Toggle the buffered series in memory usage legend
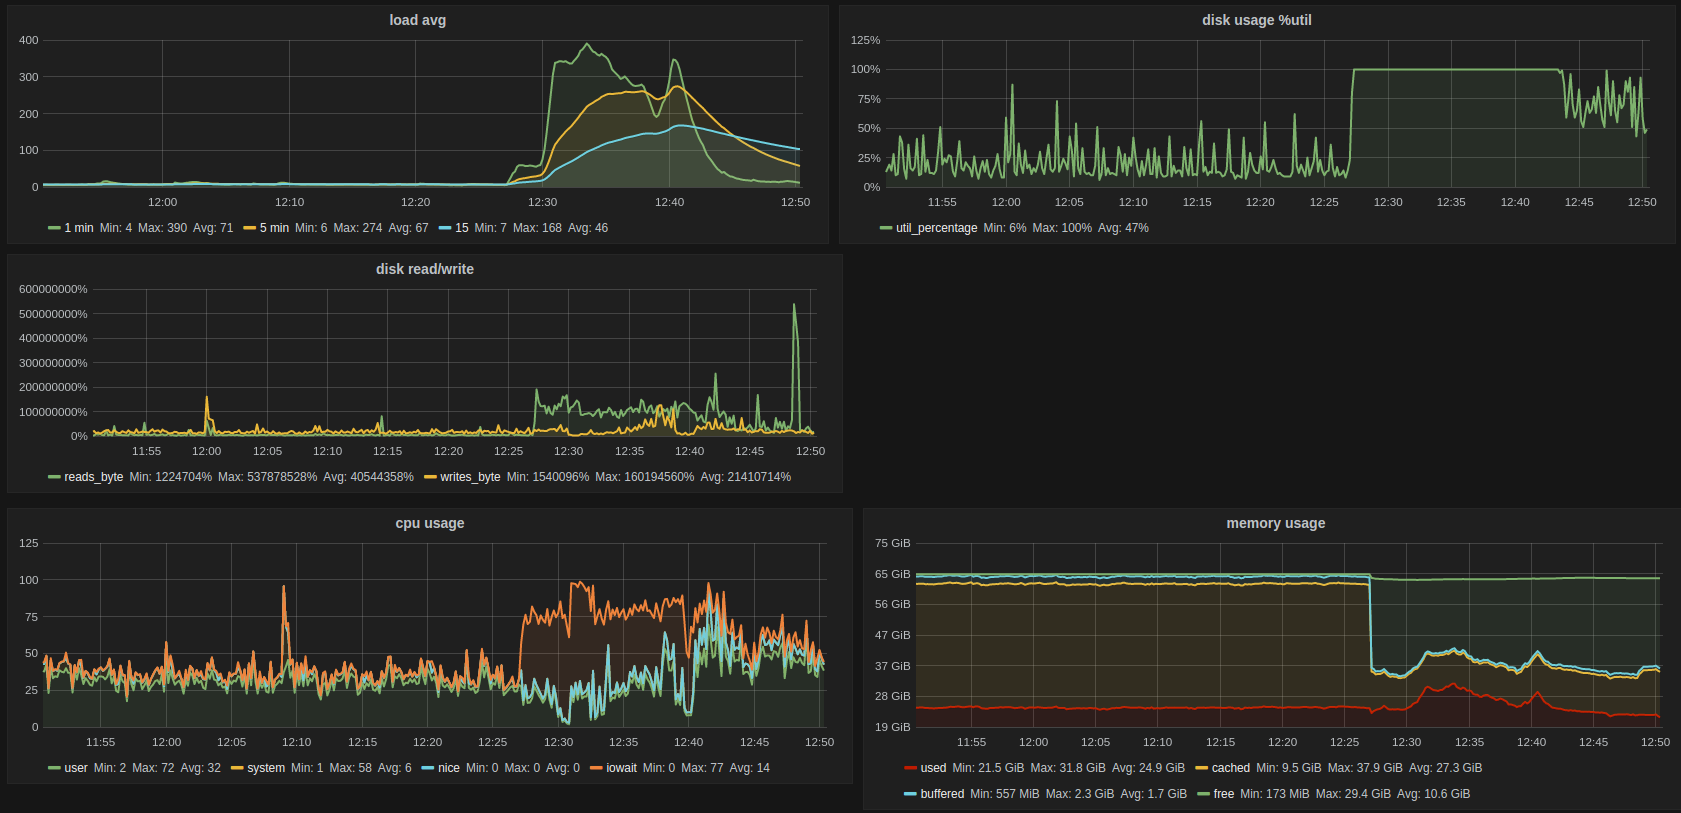Viewport: 1681px width, 813px height. tap(942, 794)
